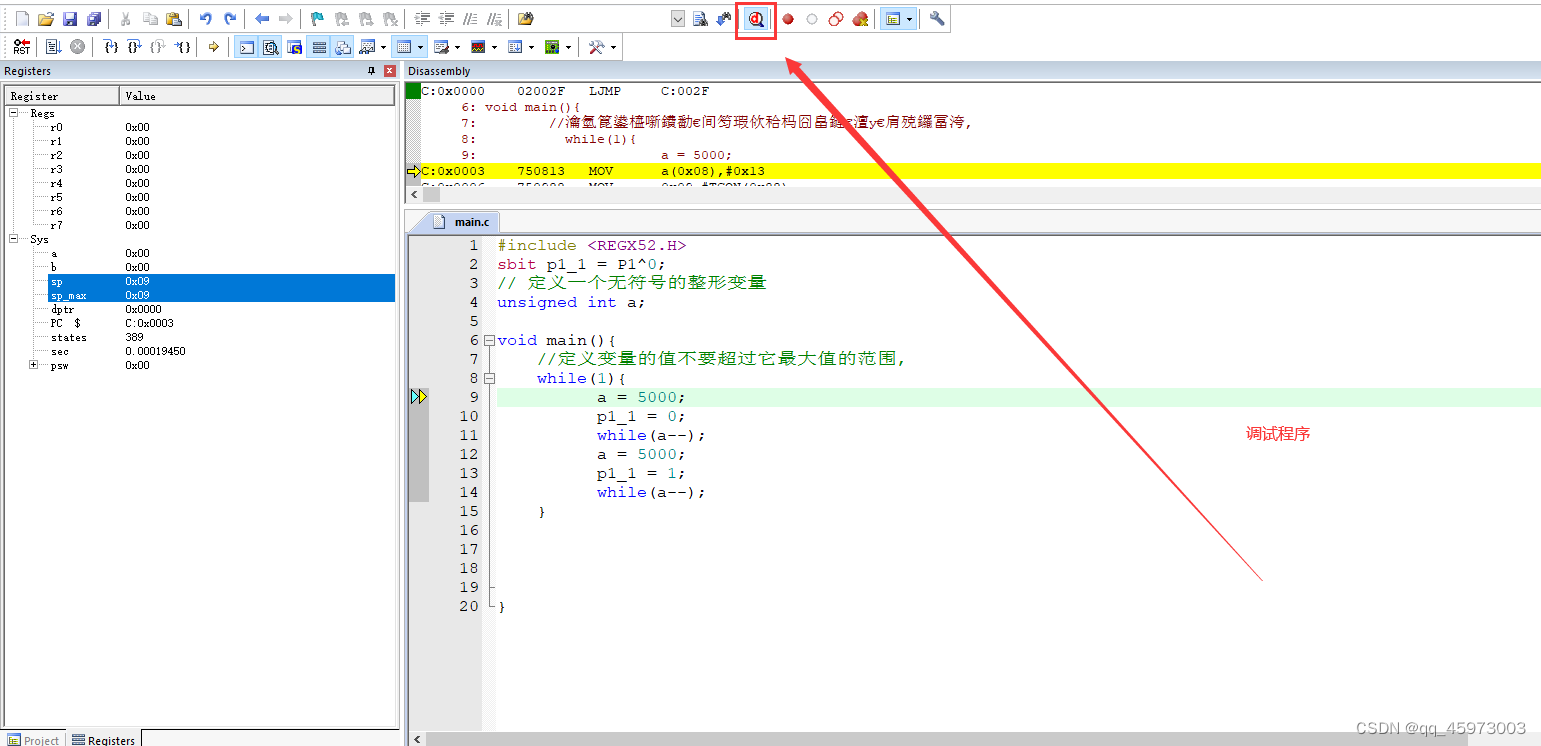Screen dimensions: 1541x746
Task: Click the Register column header
Action: point(63,96)
